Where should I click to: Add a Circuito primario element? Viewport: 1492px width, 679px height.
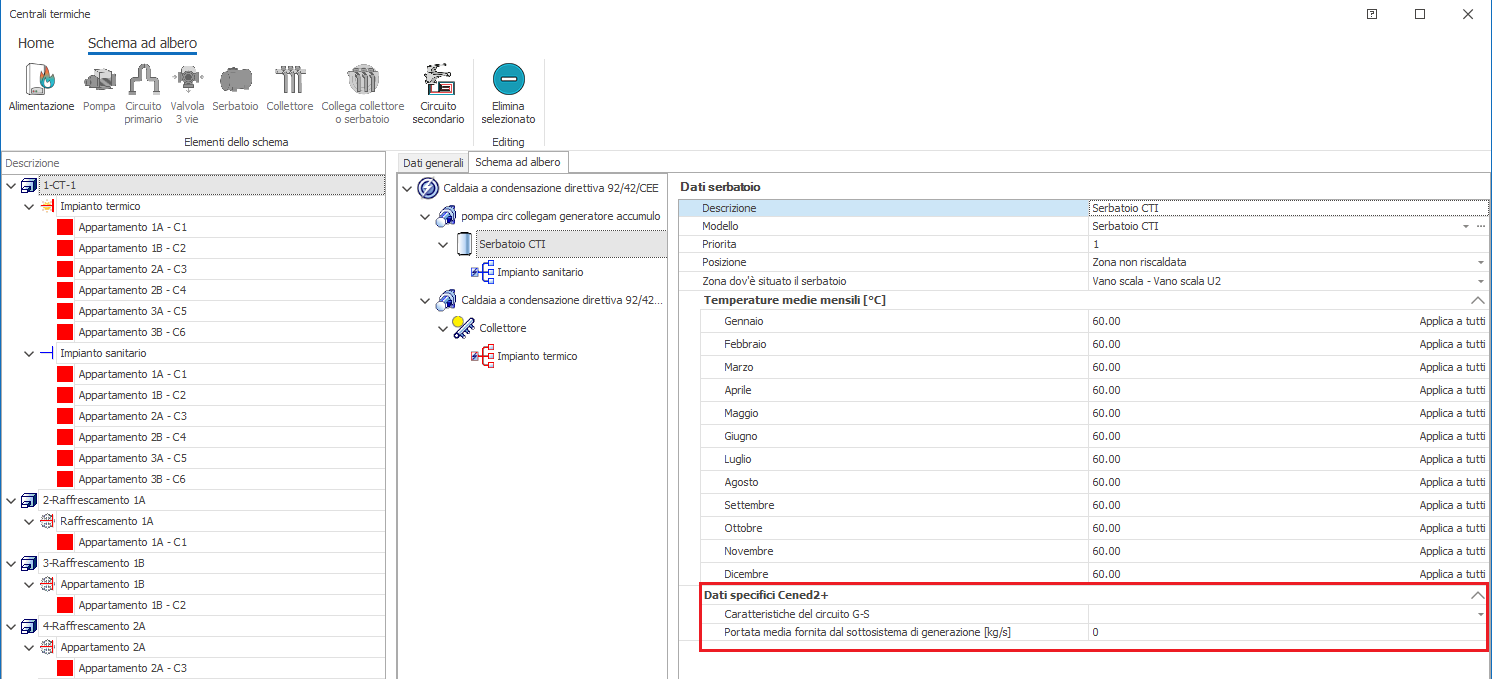point(143,82)
